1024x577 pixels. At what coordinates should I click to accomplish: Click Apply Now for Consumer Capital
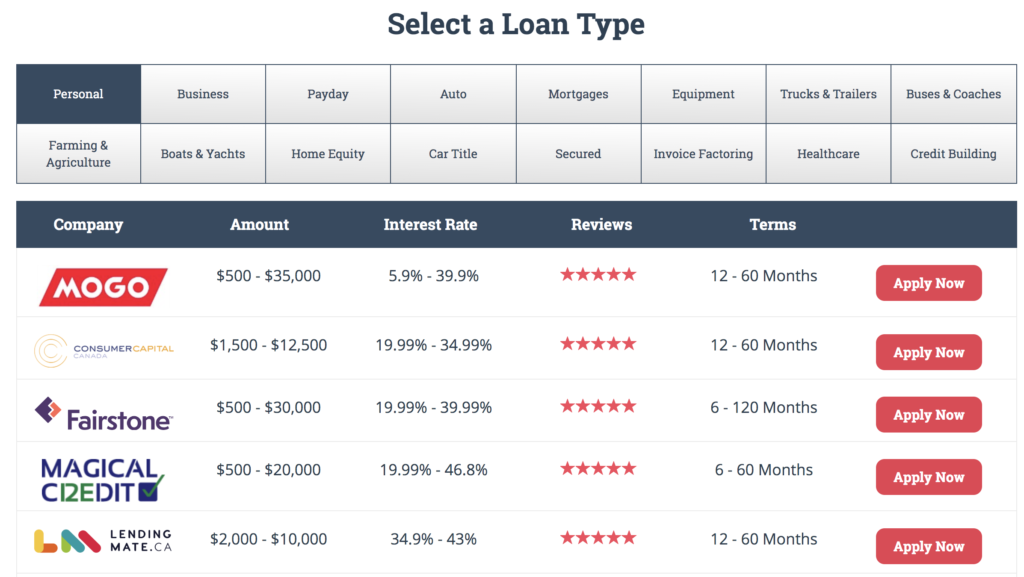[x=929, y=352]
